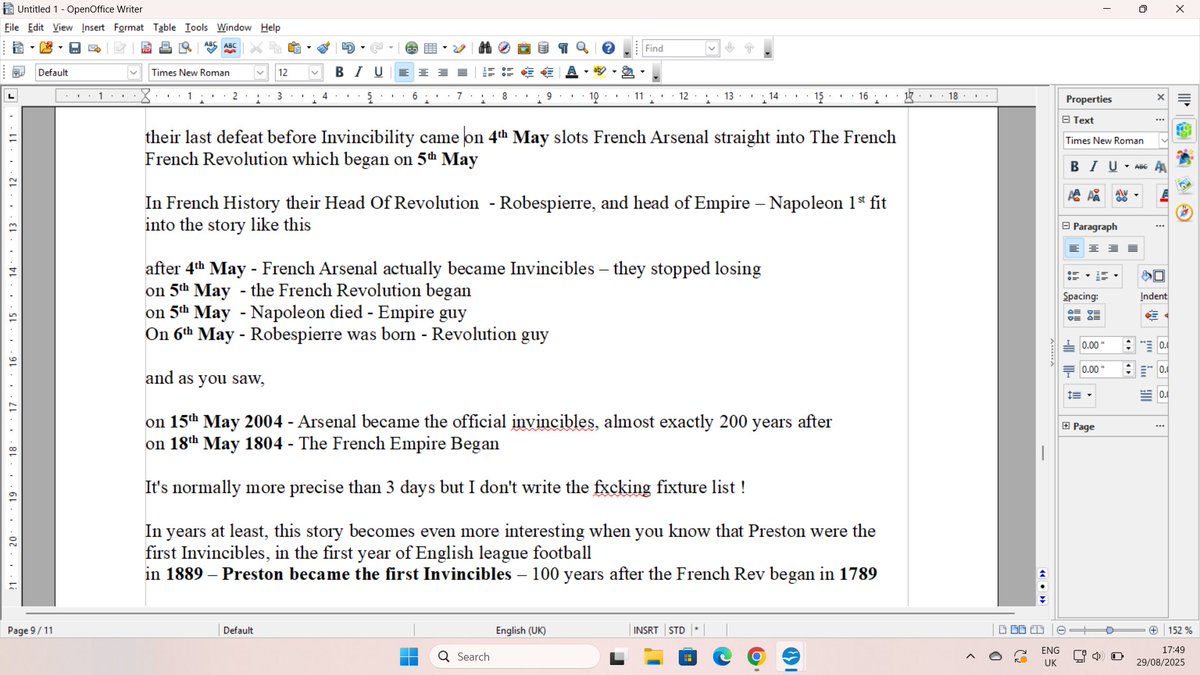Click English (UK) language in status bar
Viewport: 1200px width, 675px height.
click(521, 630)
